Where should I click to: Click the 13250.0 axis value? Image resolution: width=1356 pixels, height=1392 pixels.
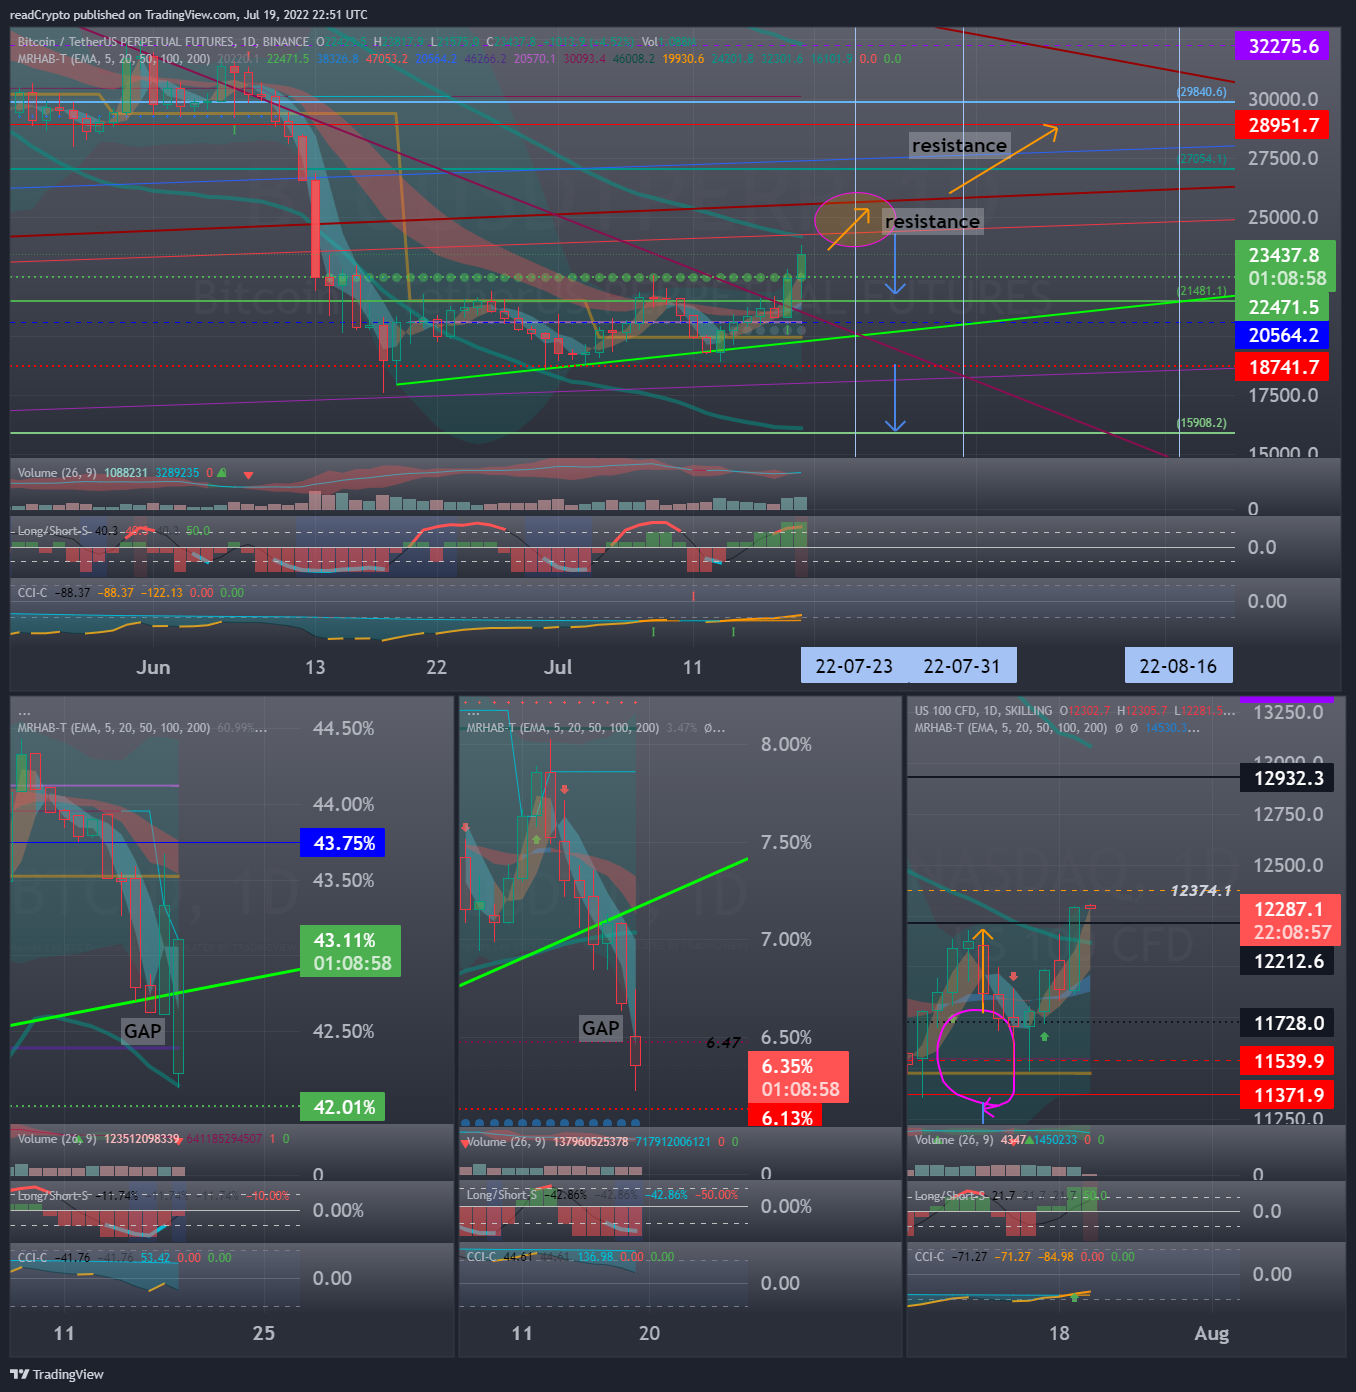click(1288, 712)
